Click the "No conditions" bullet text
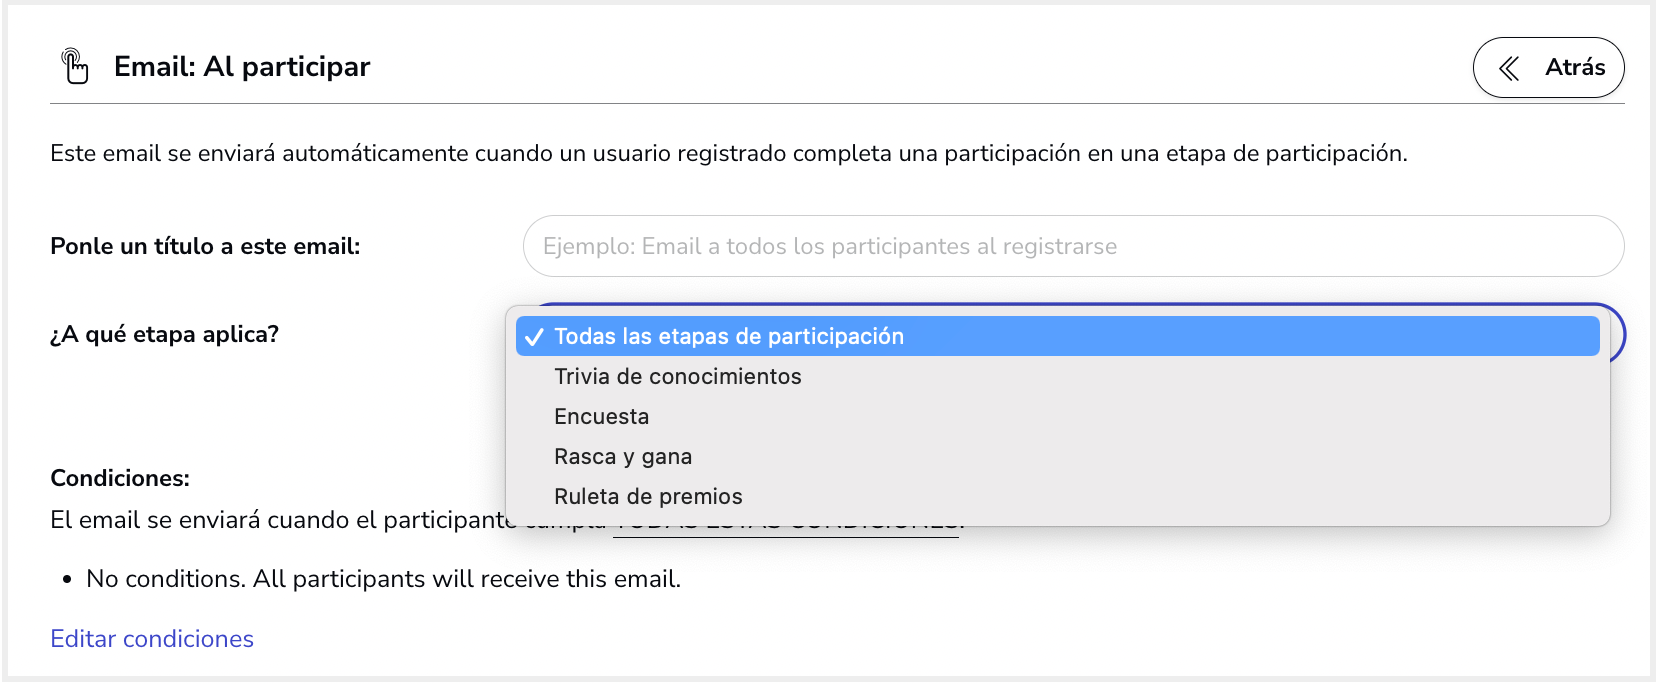The image size is (1656, 684). coord(383,579)
